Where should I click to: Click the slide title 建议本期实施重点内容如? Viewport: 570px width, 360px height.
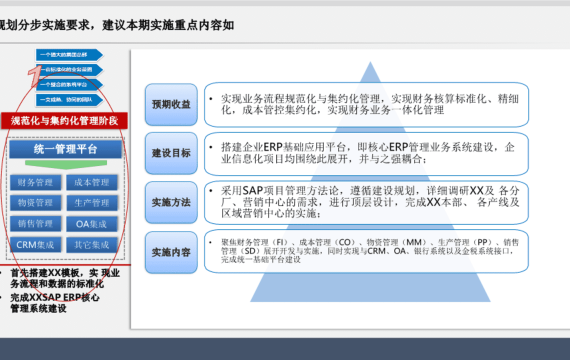168,25
